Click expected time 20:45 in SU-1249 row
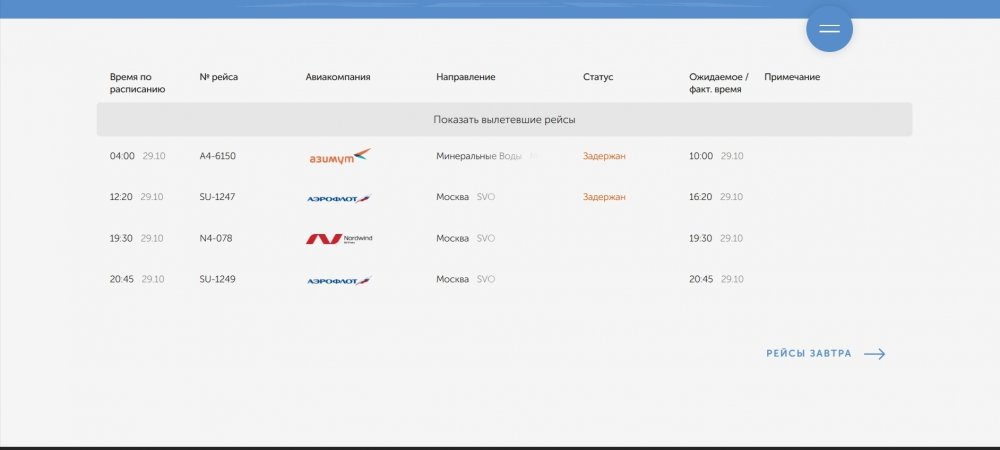Image resolution: width=1000 pixels, height=450 pixels. point(701,279)
